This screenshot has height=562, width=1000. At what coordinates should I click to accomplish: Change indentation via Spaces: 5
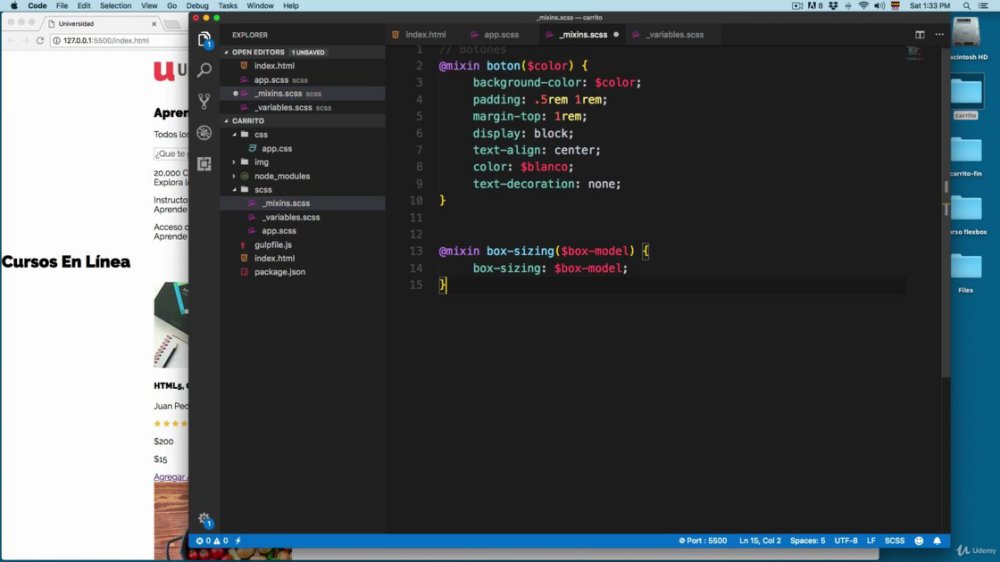[x=807, y=541]
